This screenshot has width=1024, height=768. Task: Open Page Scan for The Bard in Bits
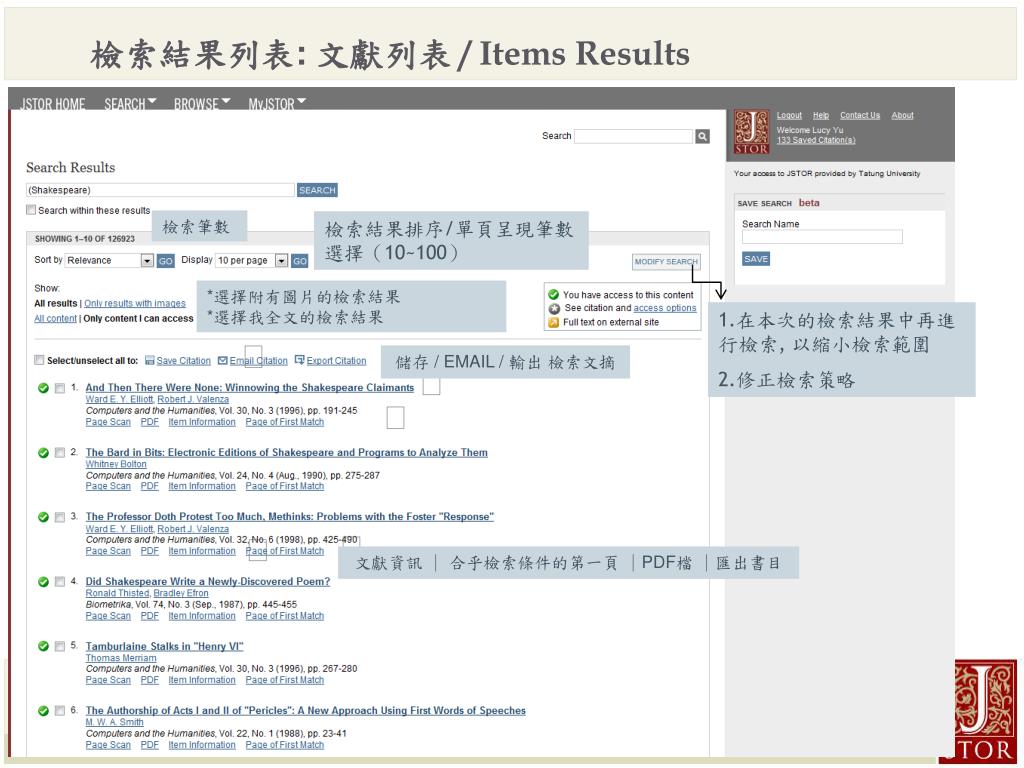[108, 486]
